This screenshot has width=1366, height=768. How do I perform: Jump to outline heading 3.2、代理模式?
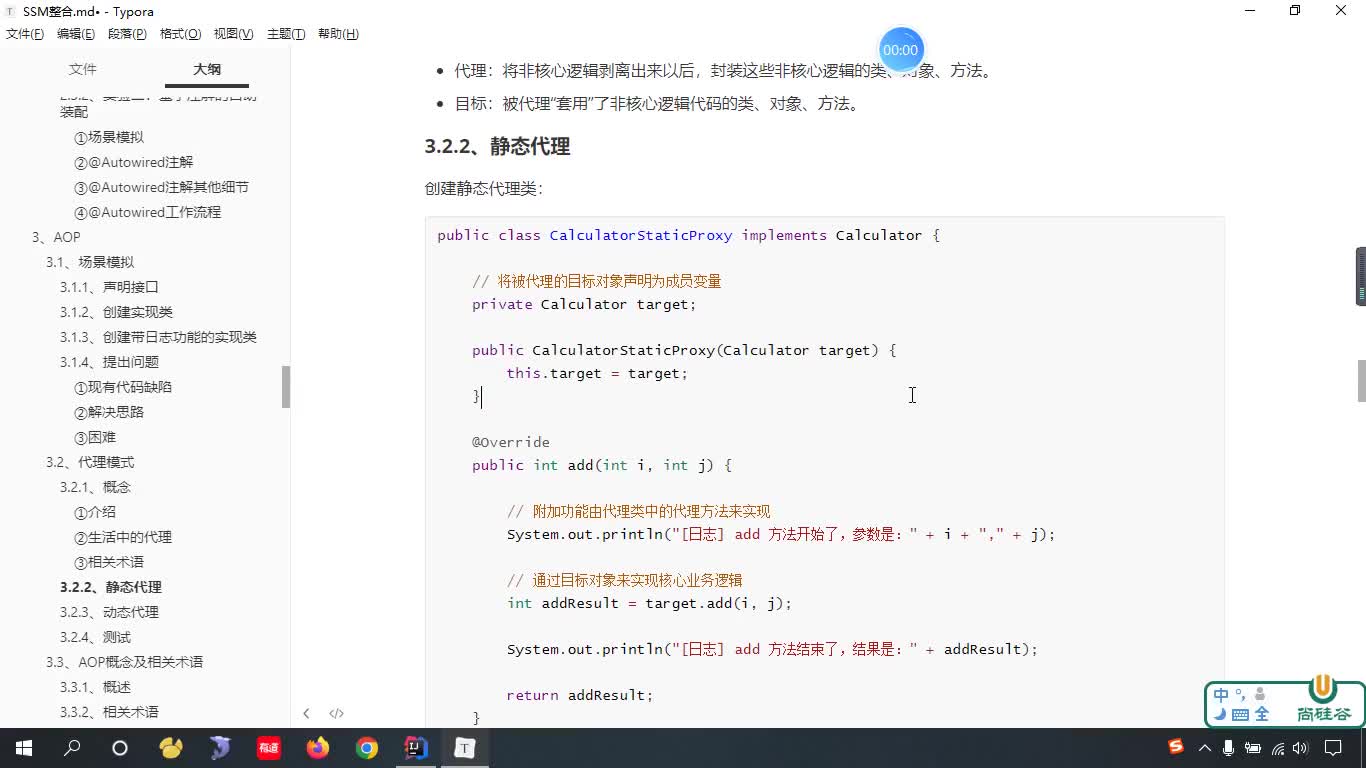point(90,462)
